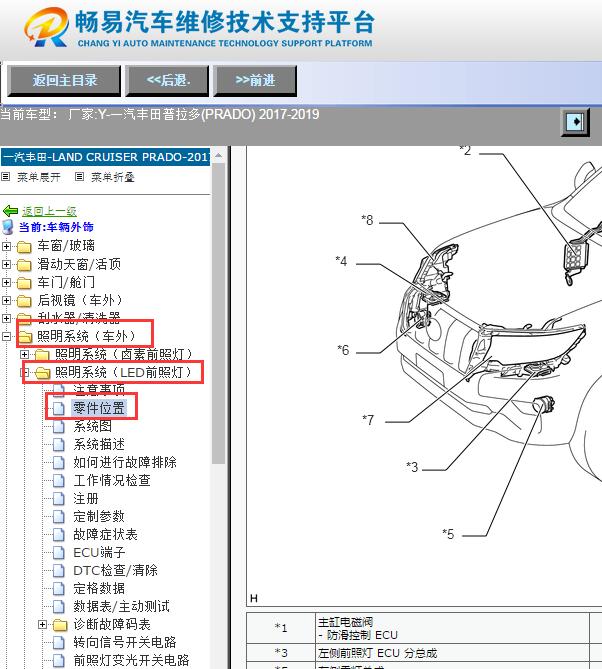The image size is (602, 669).
Task: Click the 一汽丰田-LAND CRUISER PRADO tree header
Action: point(105,157)
